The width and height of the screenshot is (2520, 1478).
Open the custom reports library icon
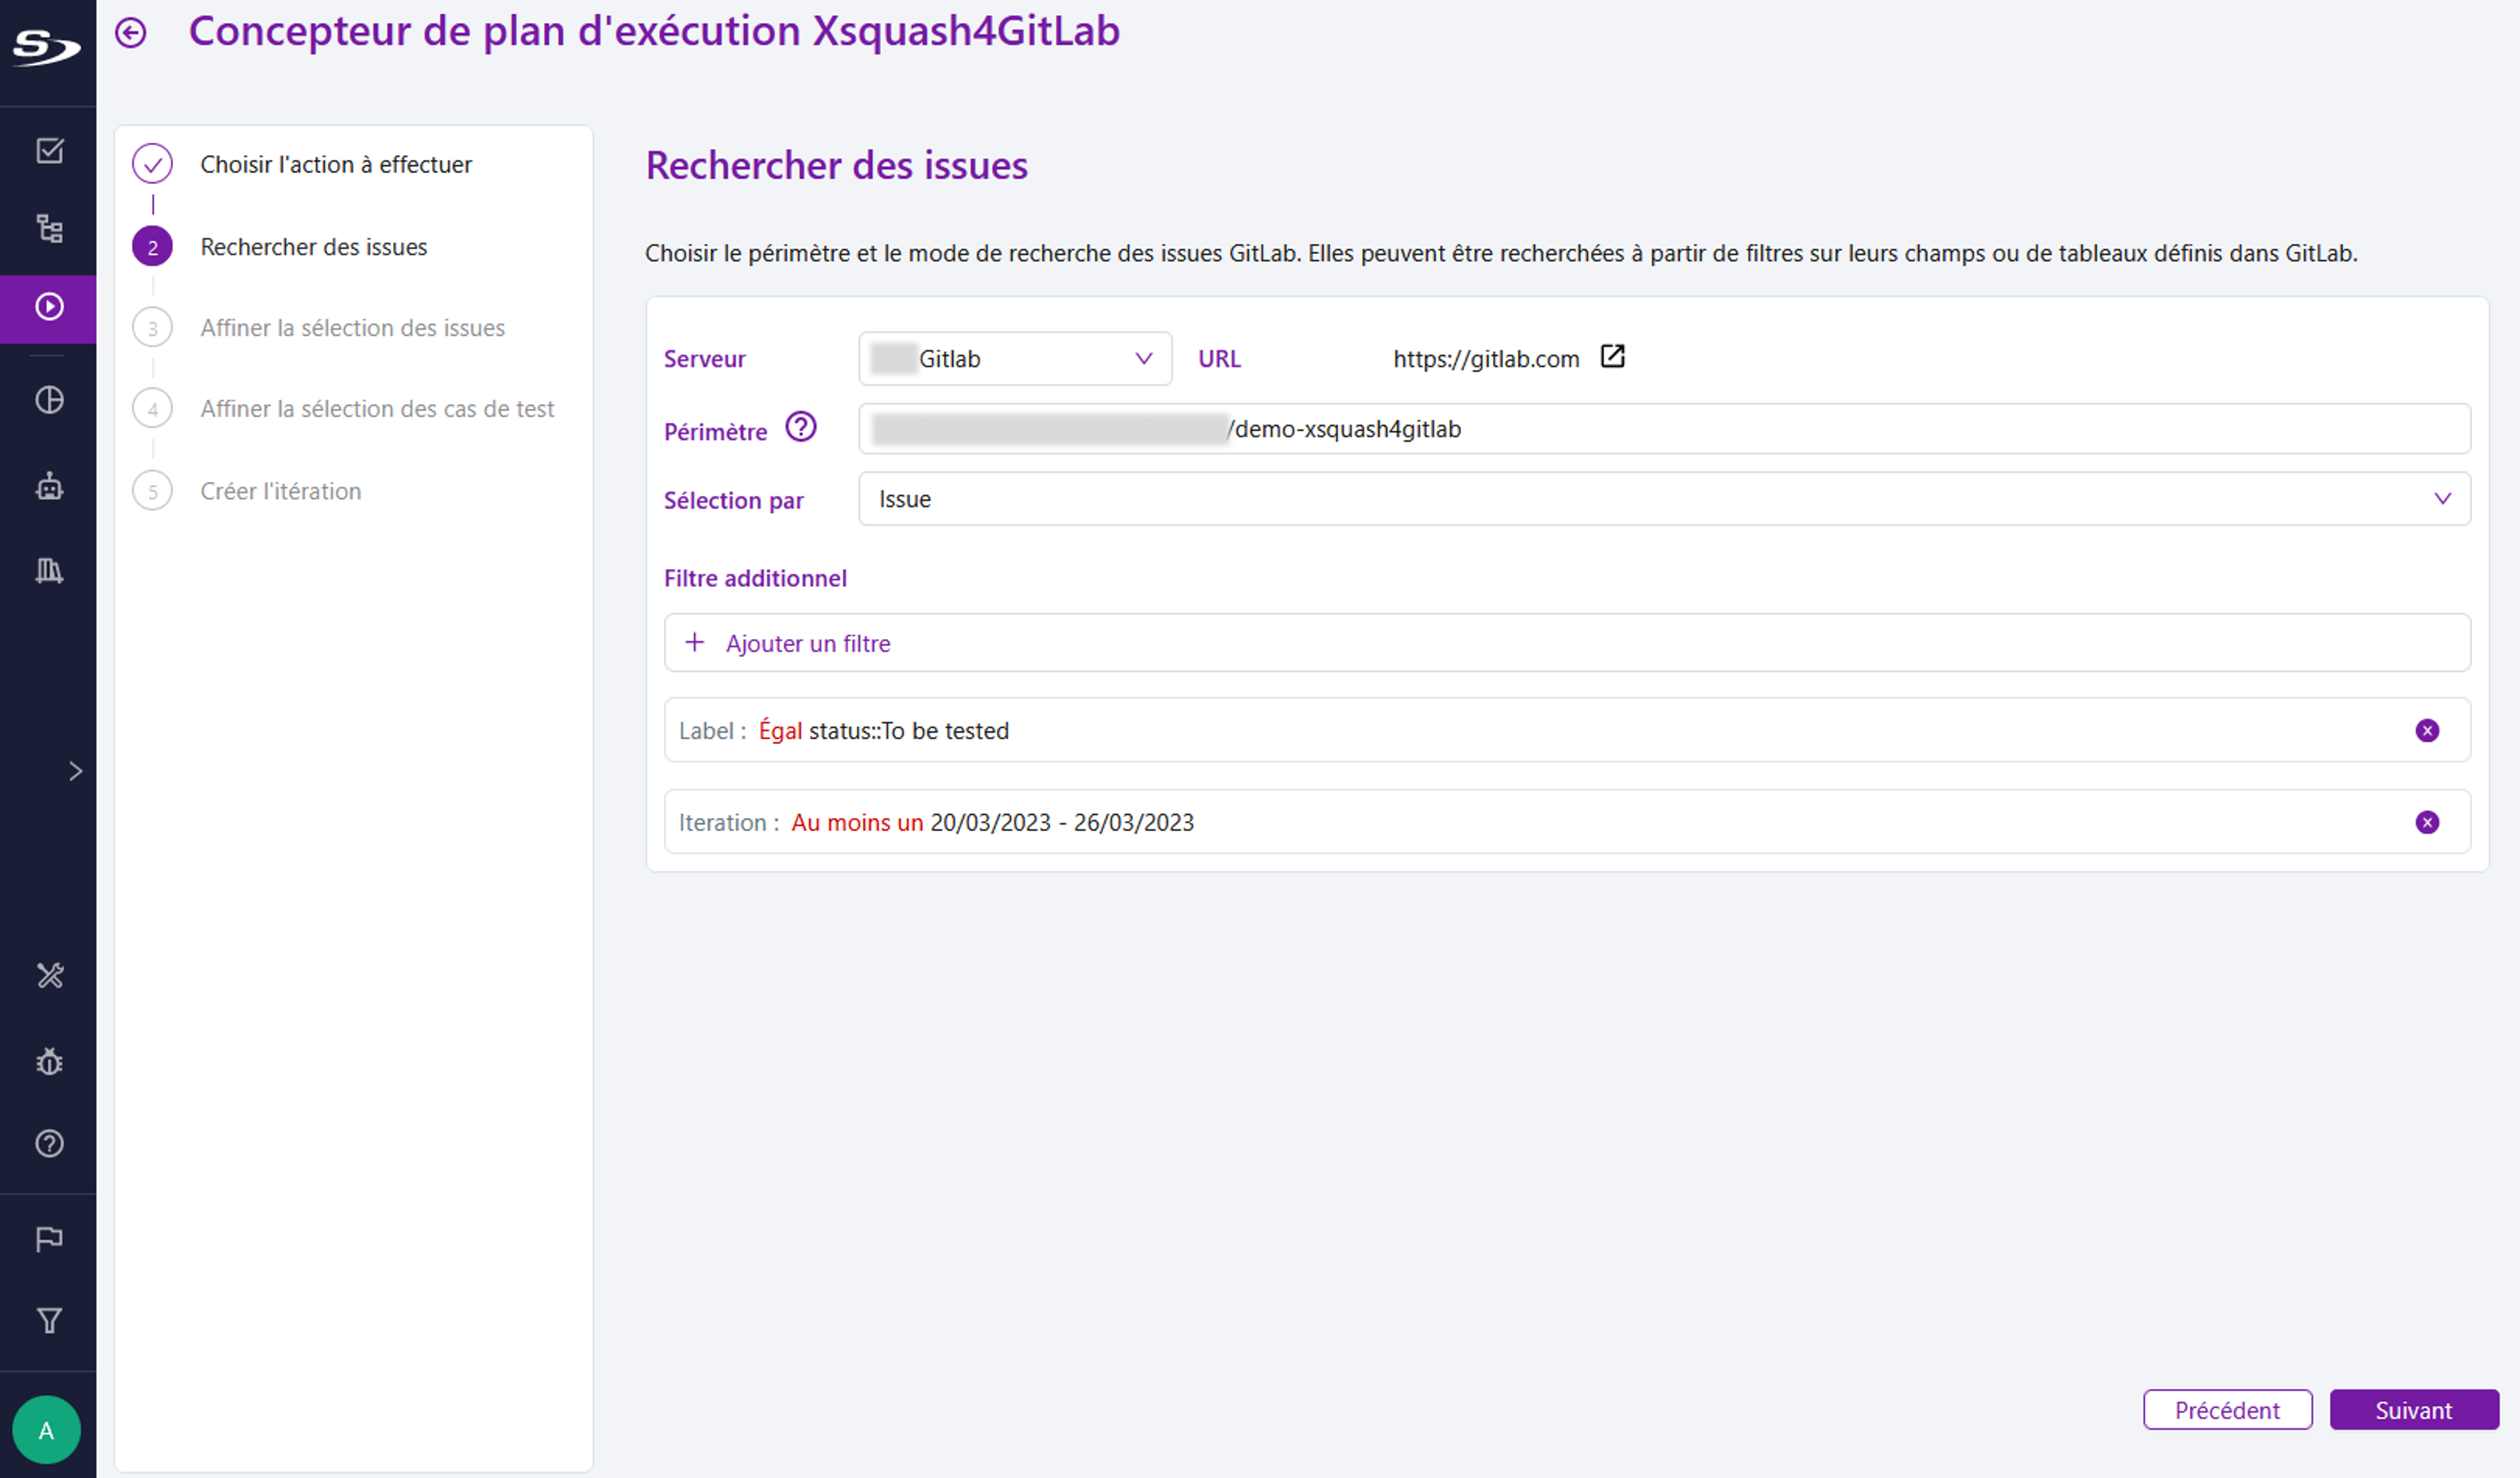pyautogui.click(x=48, y=570)
